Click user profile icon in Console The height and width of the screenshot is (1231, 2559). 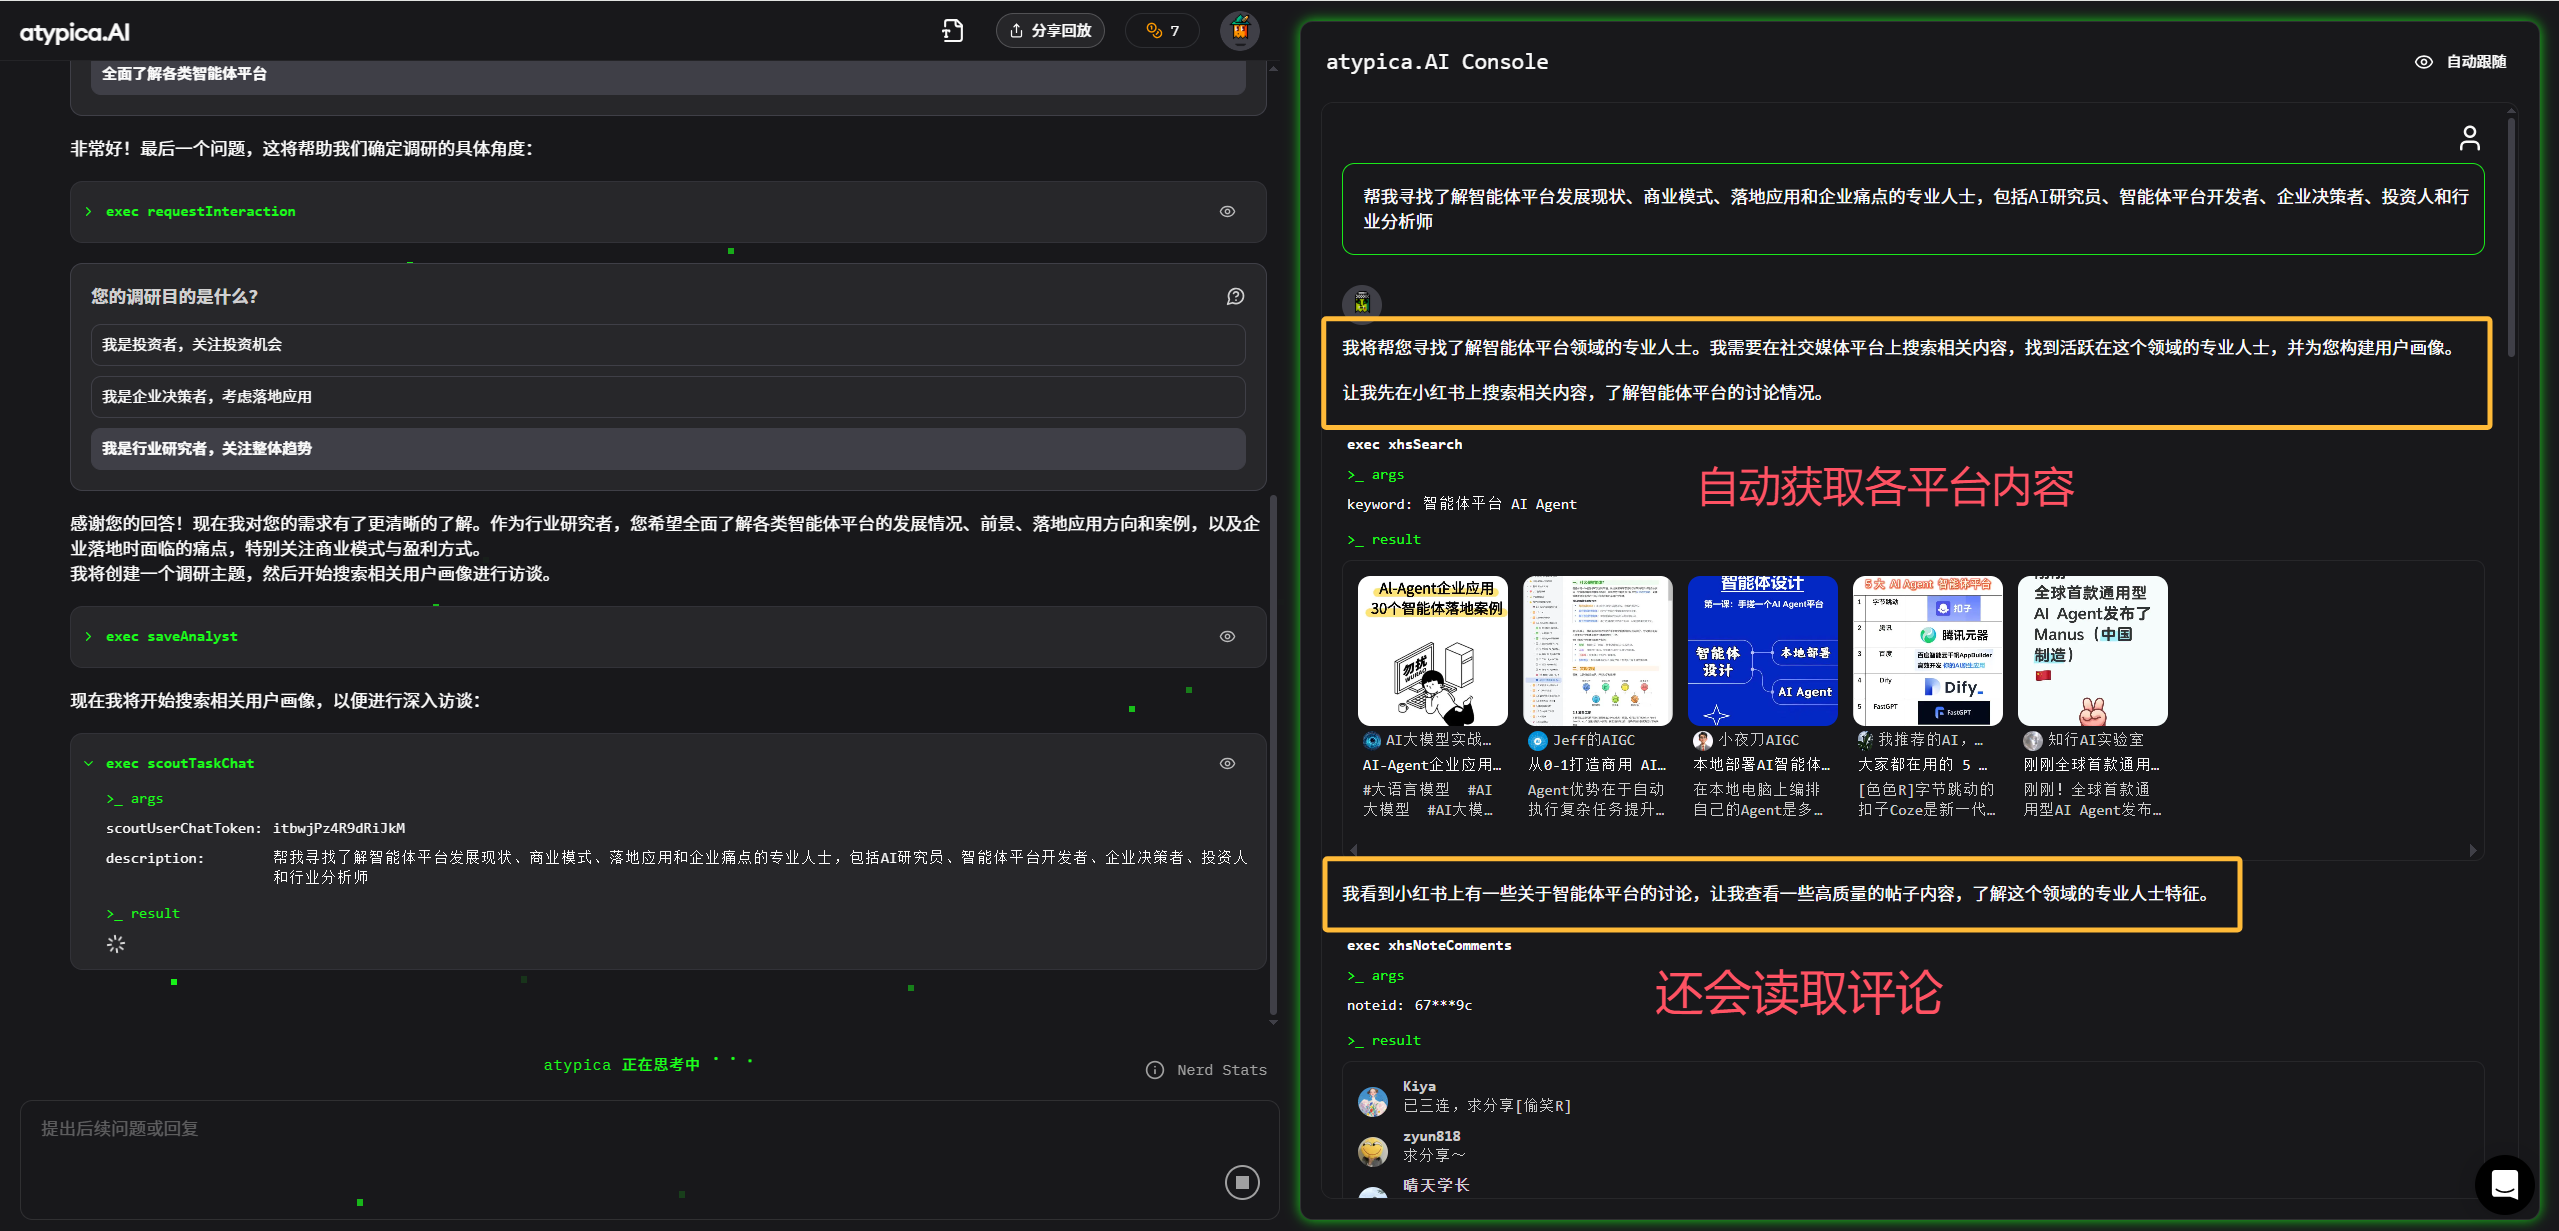click(x=2468, y=138)
